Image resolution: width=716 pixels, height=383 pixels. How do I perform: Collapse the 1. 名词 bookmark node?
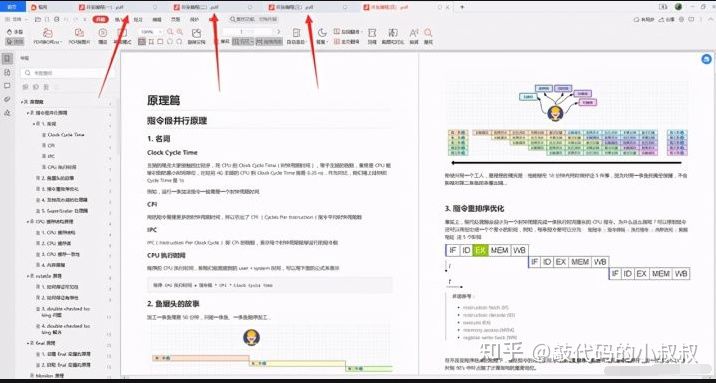[33, 124]
